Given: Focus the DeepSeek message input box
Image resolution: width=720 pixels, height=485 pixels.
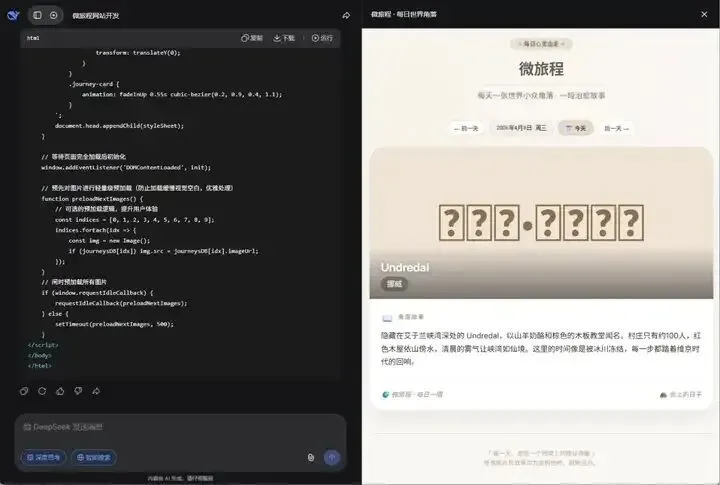Looking at the screenshot, I should click(x=180, y=428).
